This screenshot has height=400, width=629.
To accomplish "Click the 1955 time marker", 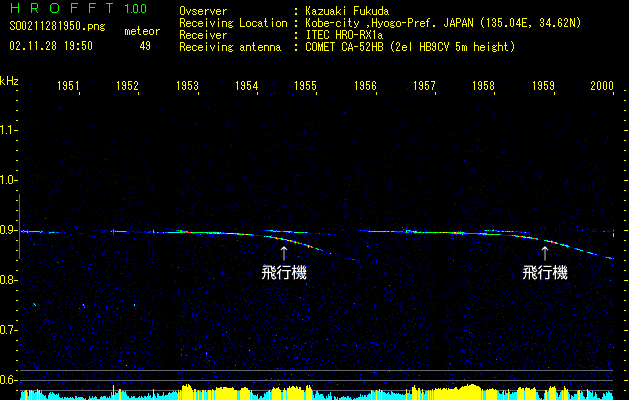I will coord(306,87).
